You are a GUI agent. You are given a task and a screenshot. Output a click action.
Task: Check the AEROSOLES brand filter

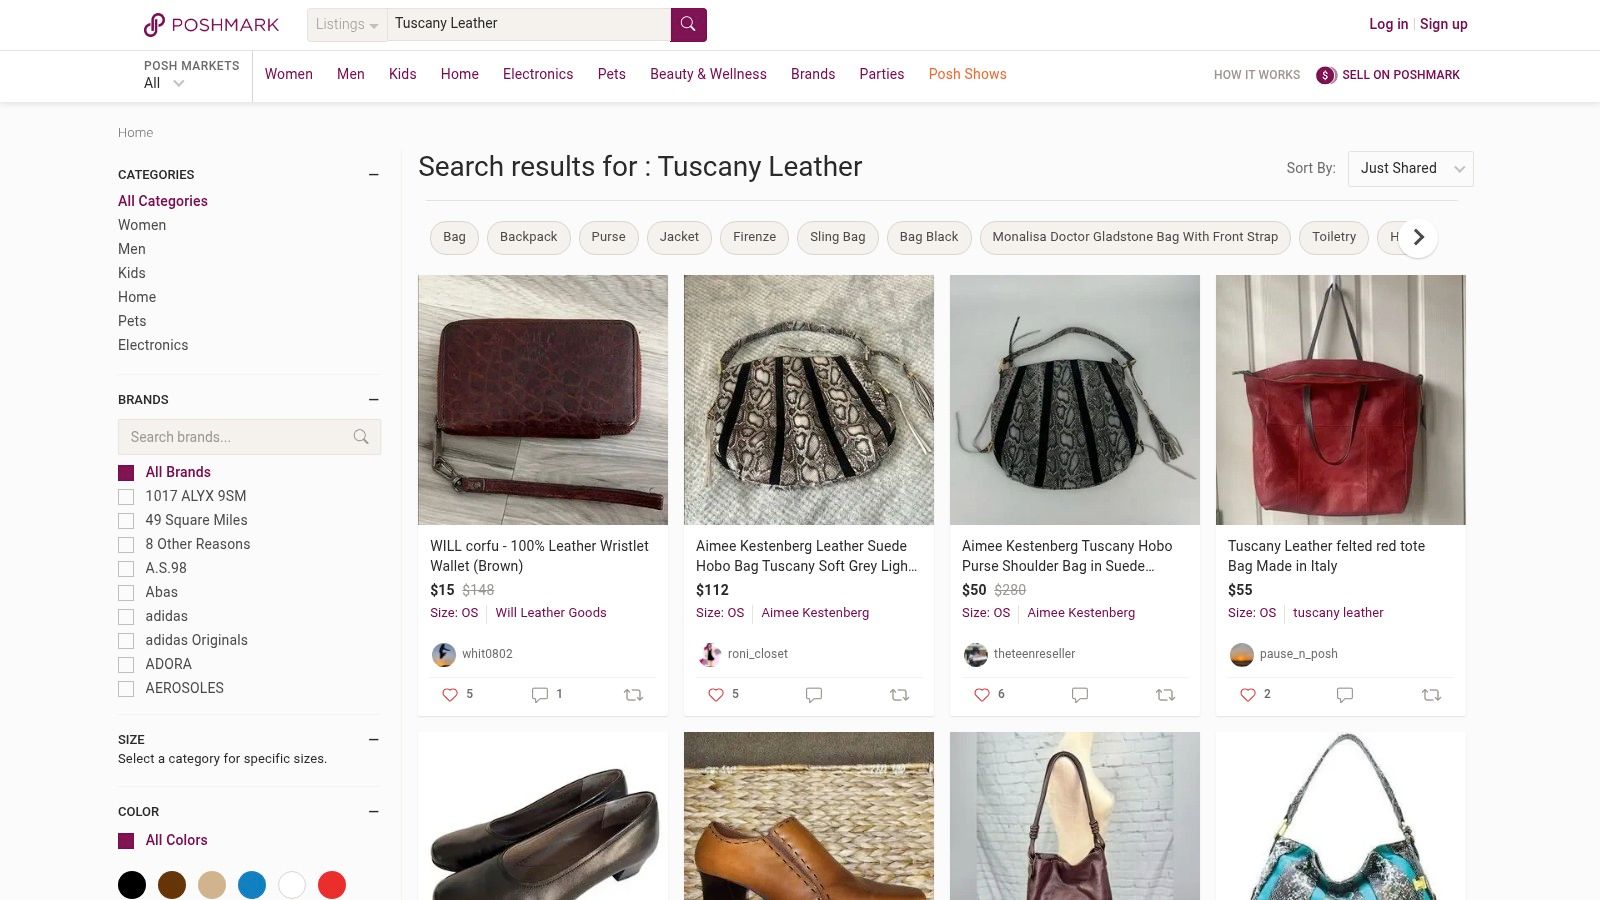pyautogui.click(x=126, y=689)
